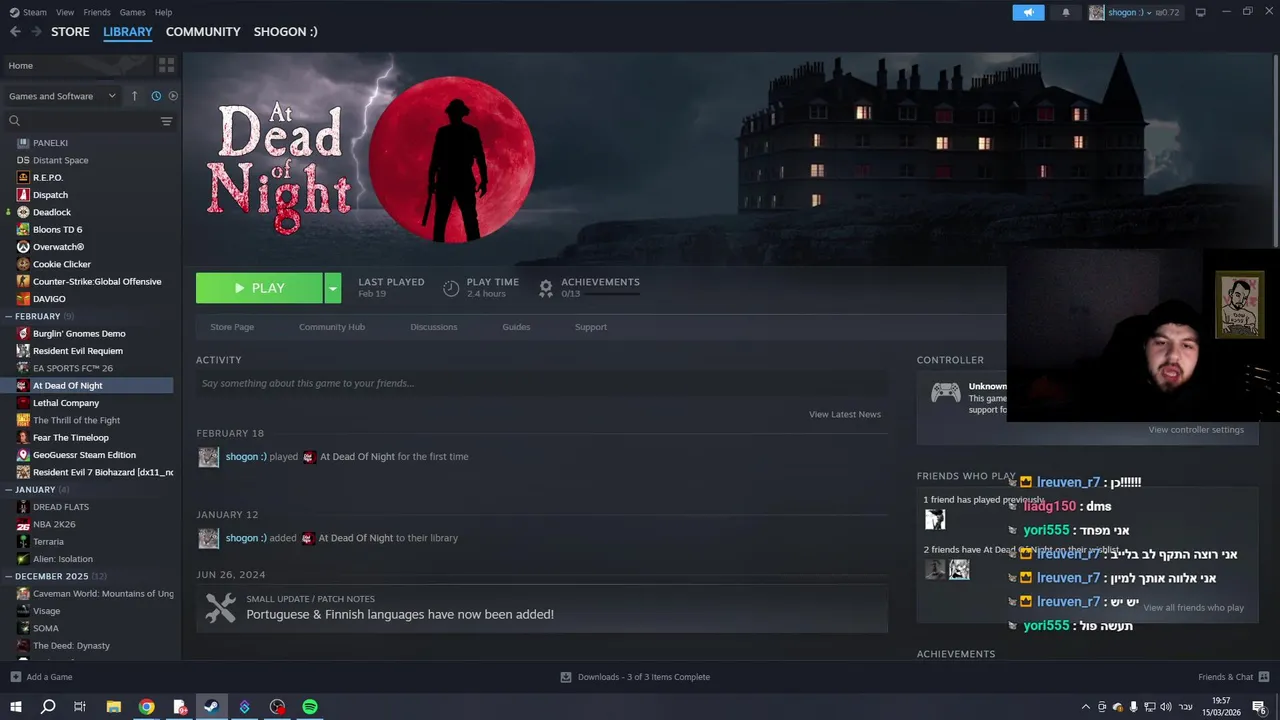Click the Achievements trophy icon
Screen dimensions: 1280x720
pos(546,288)
